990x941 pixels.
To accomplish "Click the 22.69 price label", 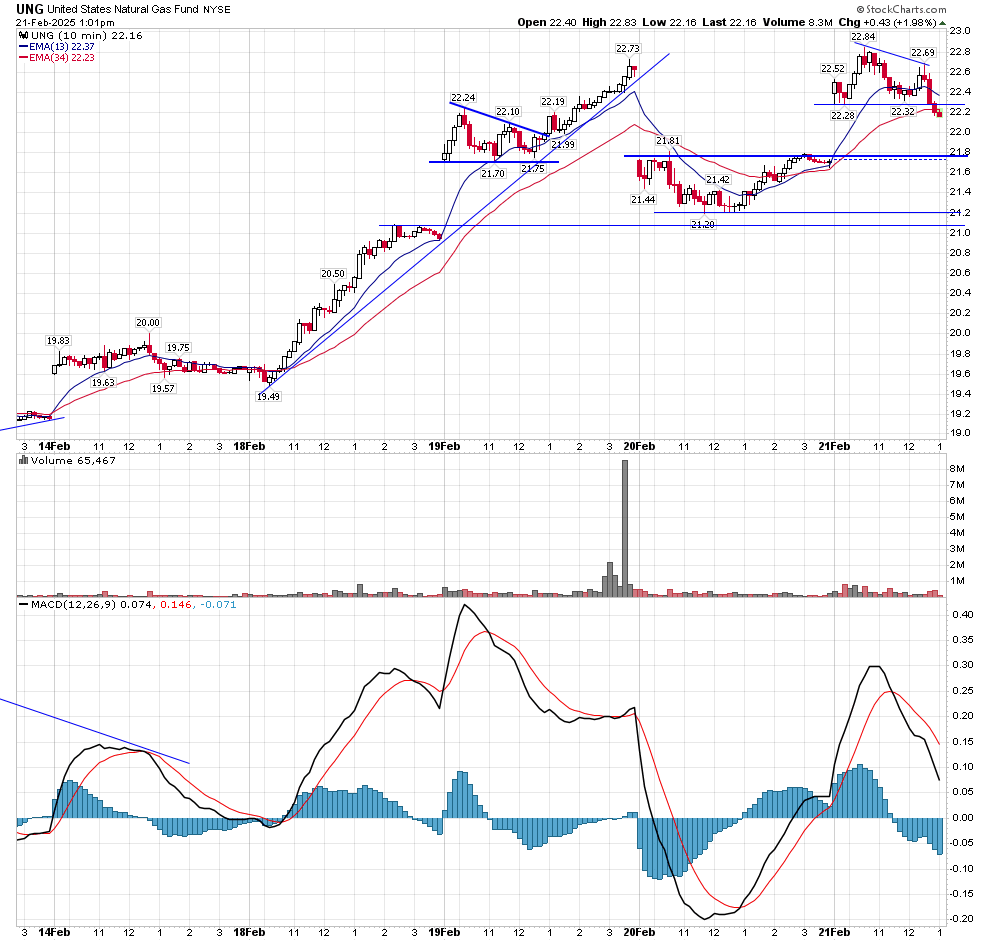I will (x=923, y=52).
